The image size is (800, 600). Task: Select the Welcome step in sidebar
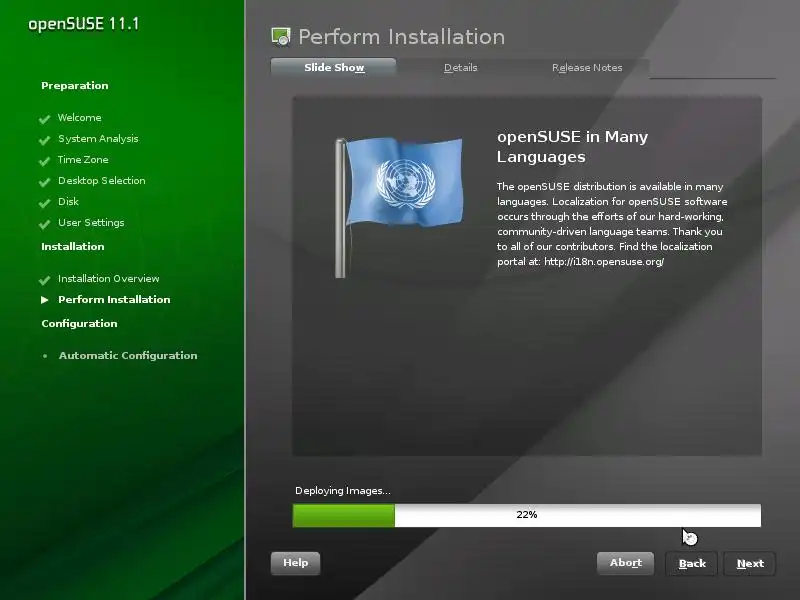pyautogui.click(x=80, y=117)
